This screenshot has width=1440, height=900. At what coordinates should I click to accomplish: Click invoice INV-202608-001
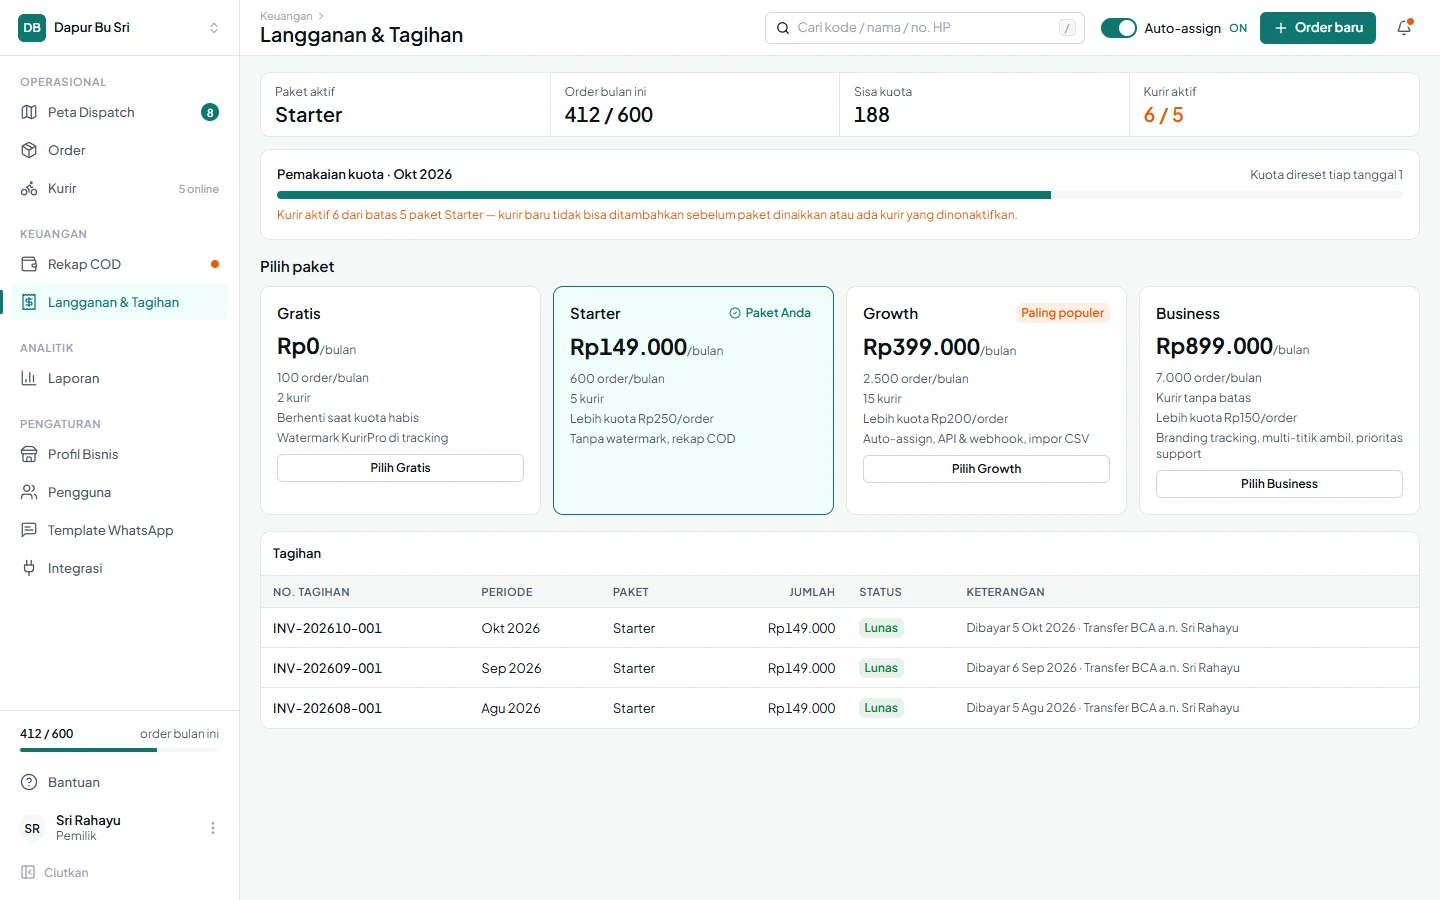[x=327, y=708]
